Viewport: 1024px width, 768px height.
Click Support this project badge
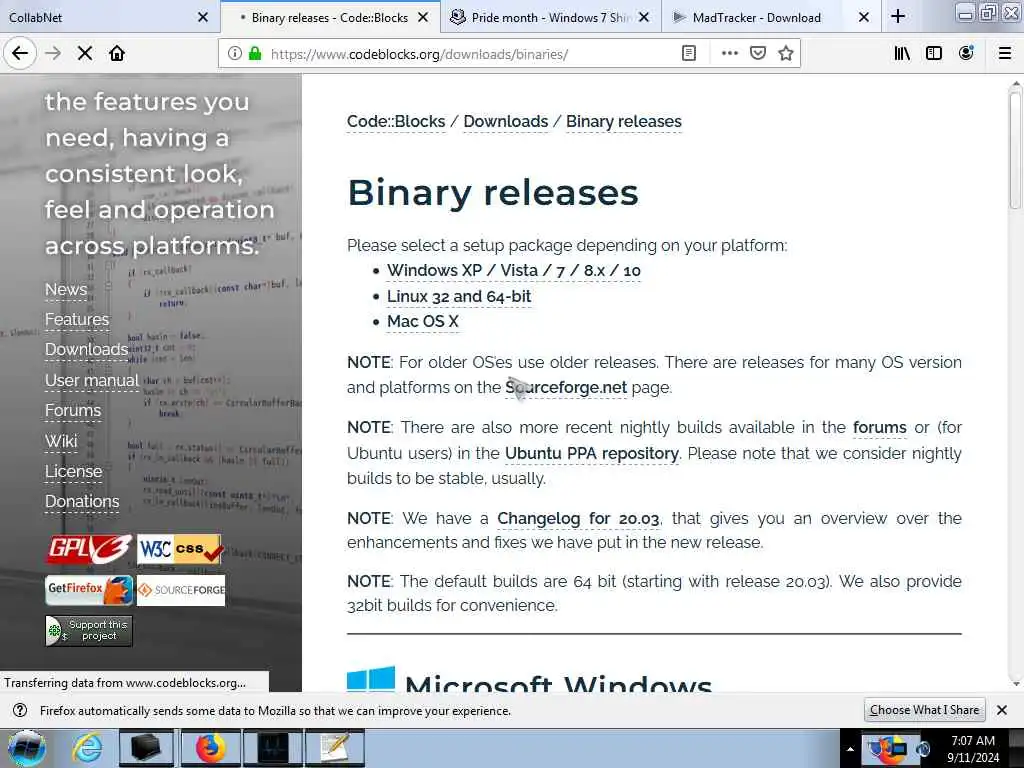coord(89,631)
